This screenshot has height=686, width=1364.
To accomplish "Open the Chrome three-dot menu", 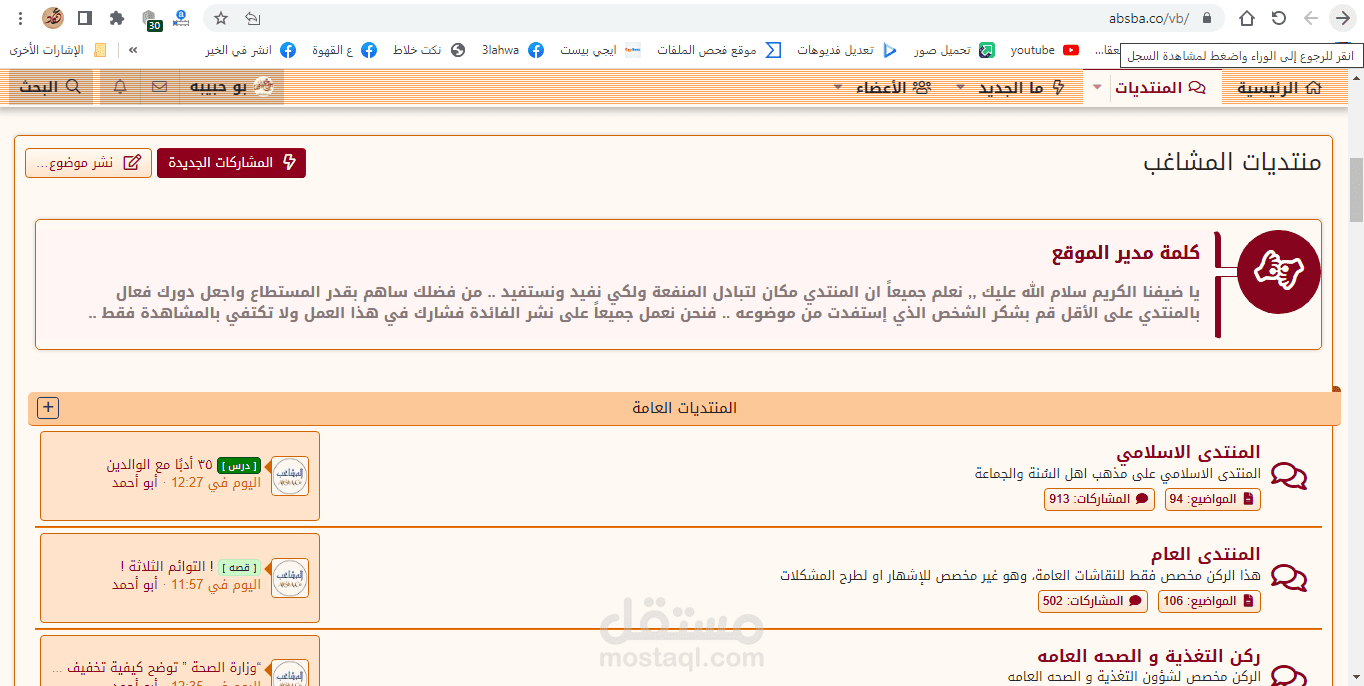I will [21, 18].
